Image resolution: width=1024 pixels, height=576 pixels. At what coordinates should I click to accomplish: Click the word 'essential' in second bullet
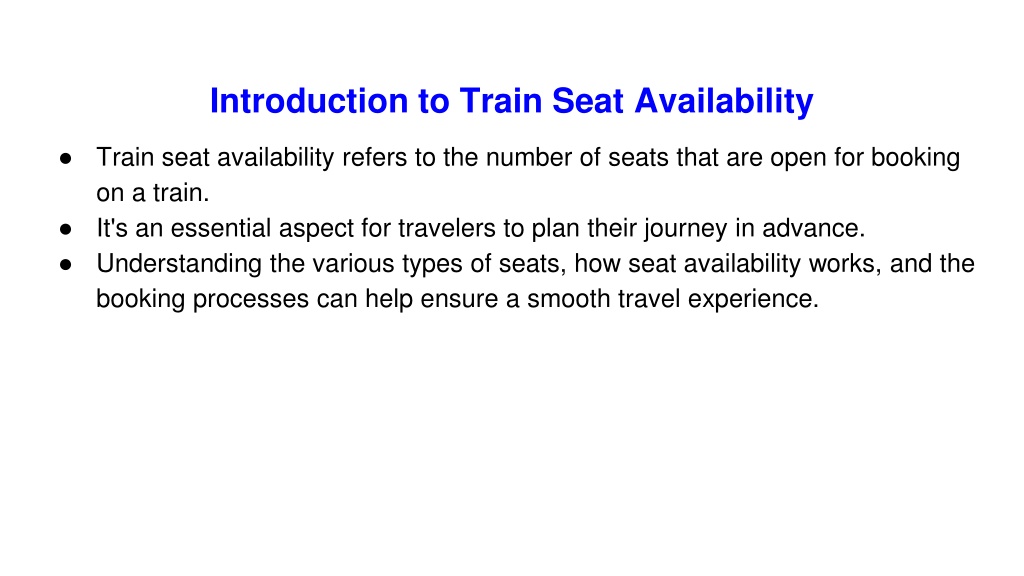(220, 228)
